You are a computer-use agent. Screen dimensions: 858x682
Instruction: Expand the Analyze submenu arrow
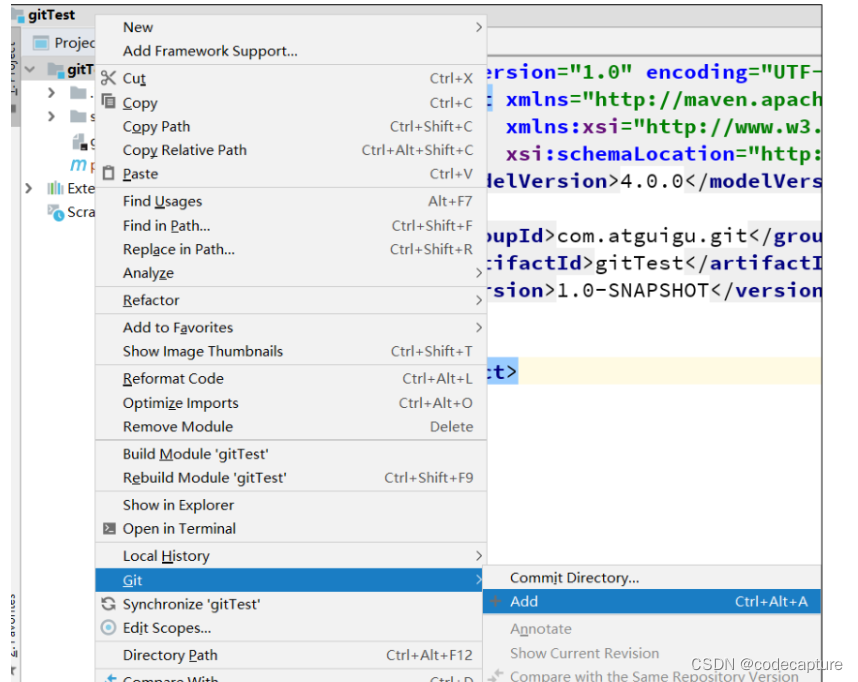[479, 273]
